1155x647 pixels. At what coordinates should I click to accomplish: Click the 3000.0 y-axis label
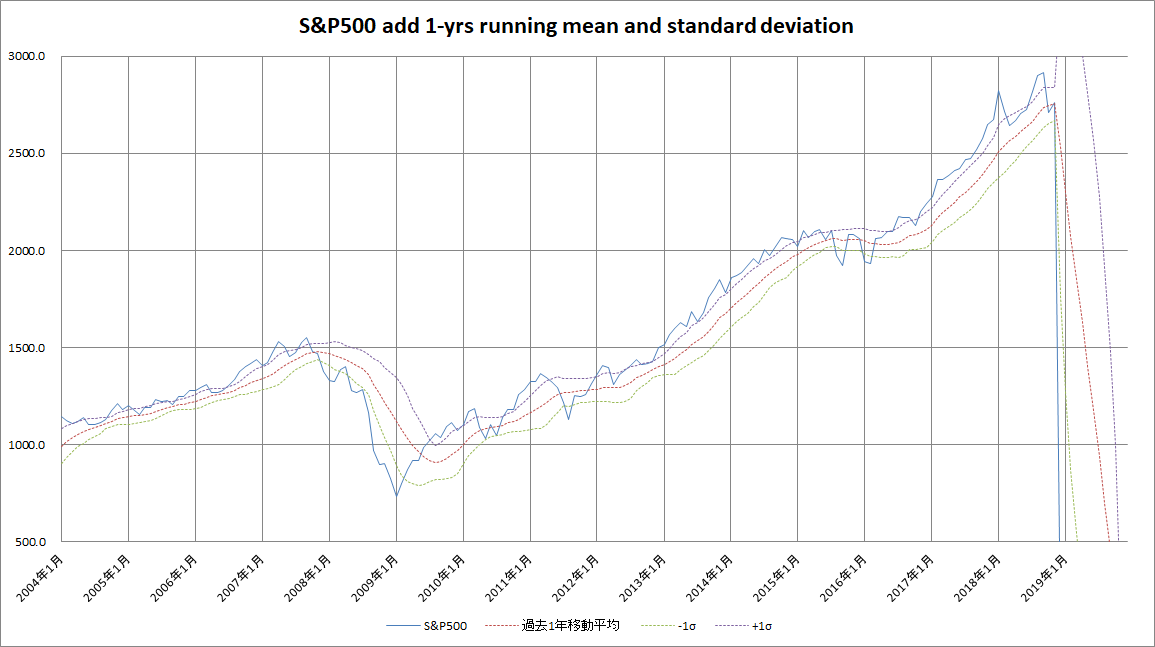[27, 56]
